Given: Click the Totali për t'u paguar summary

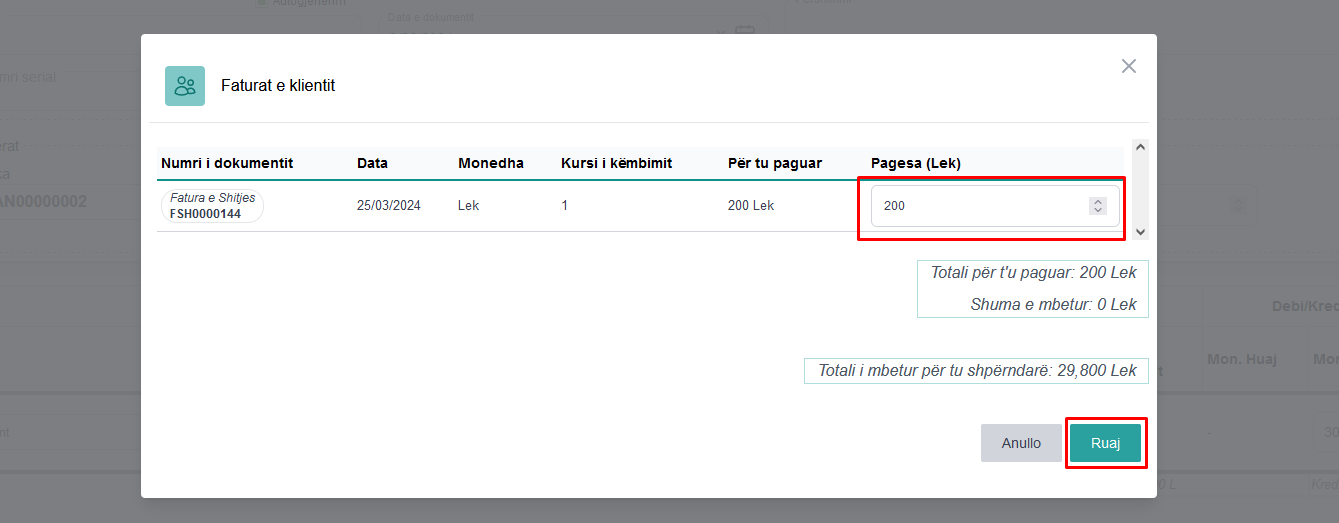Looking at the screenshot, I should (x=1033, y=273).
